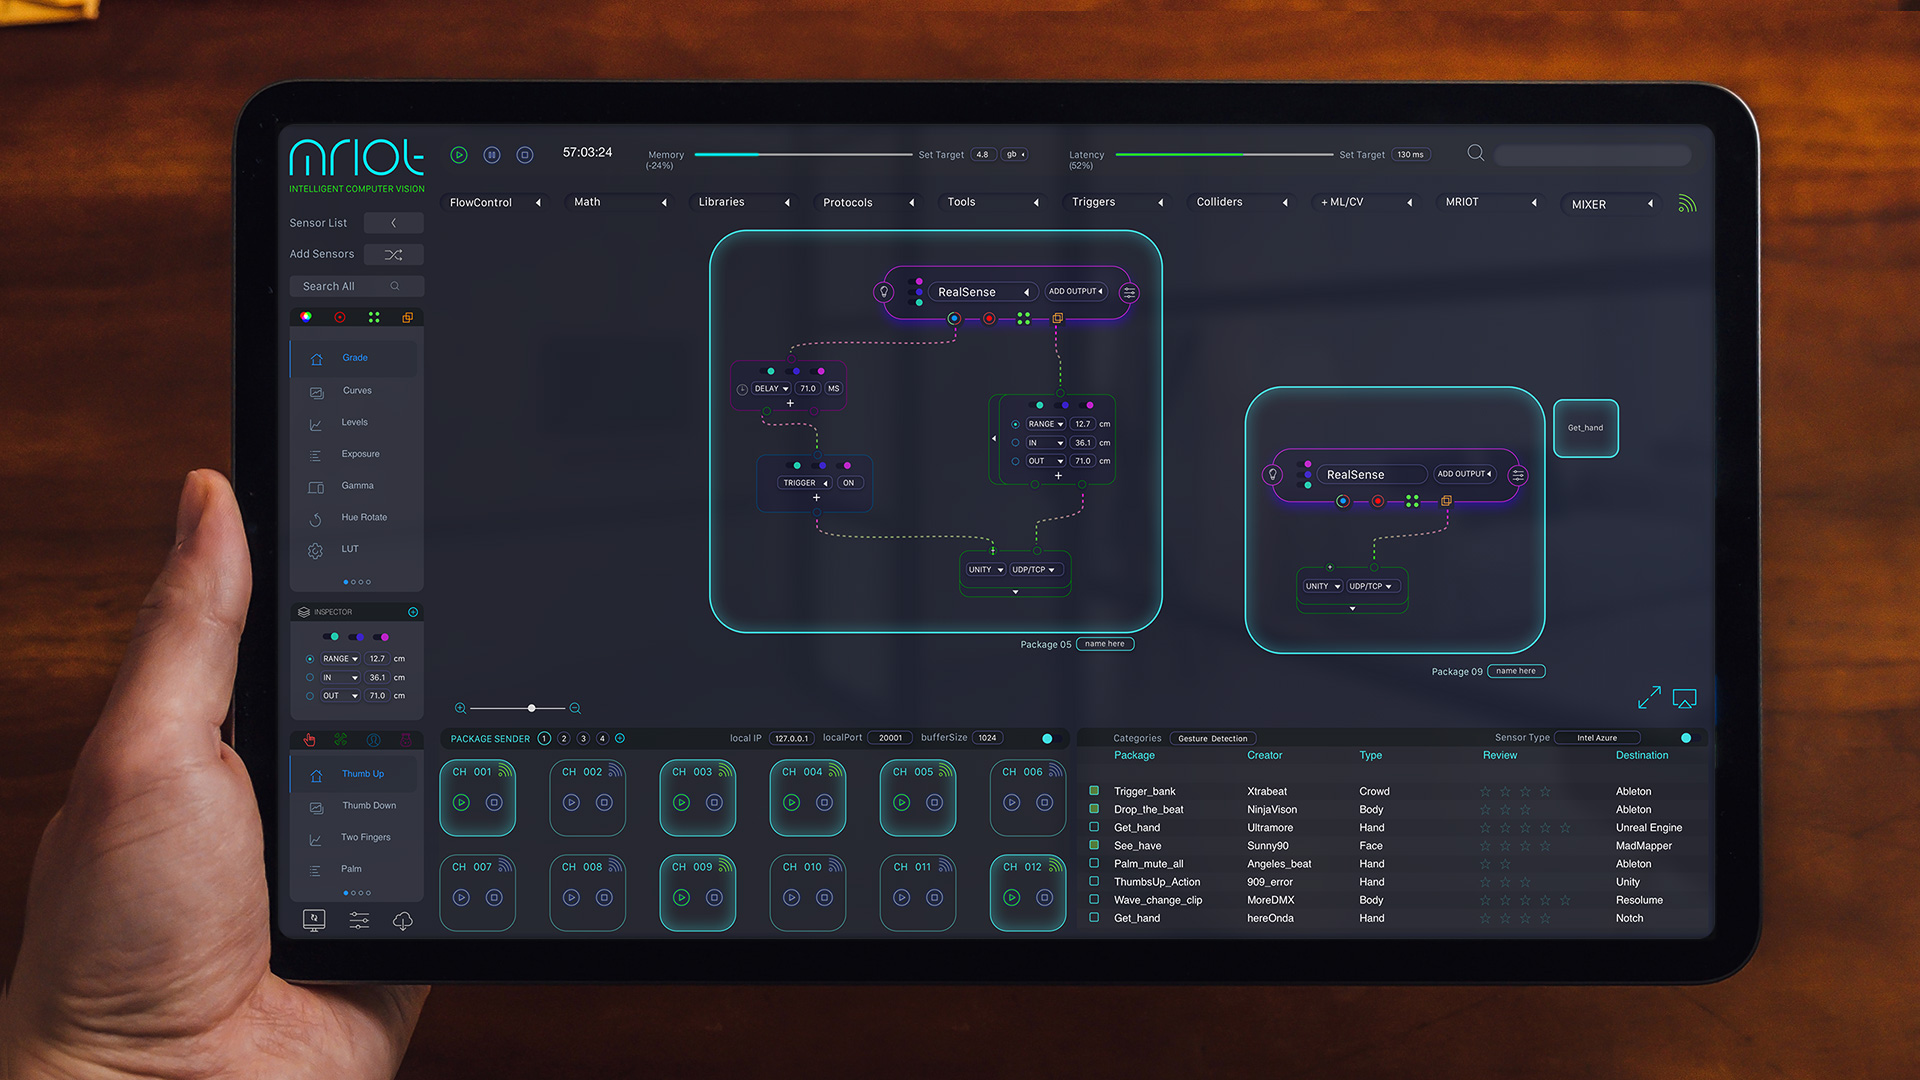Select the red hand gesture tab icon
1920x1080 pixels.
pos(310,740)
